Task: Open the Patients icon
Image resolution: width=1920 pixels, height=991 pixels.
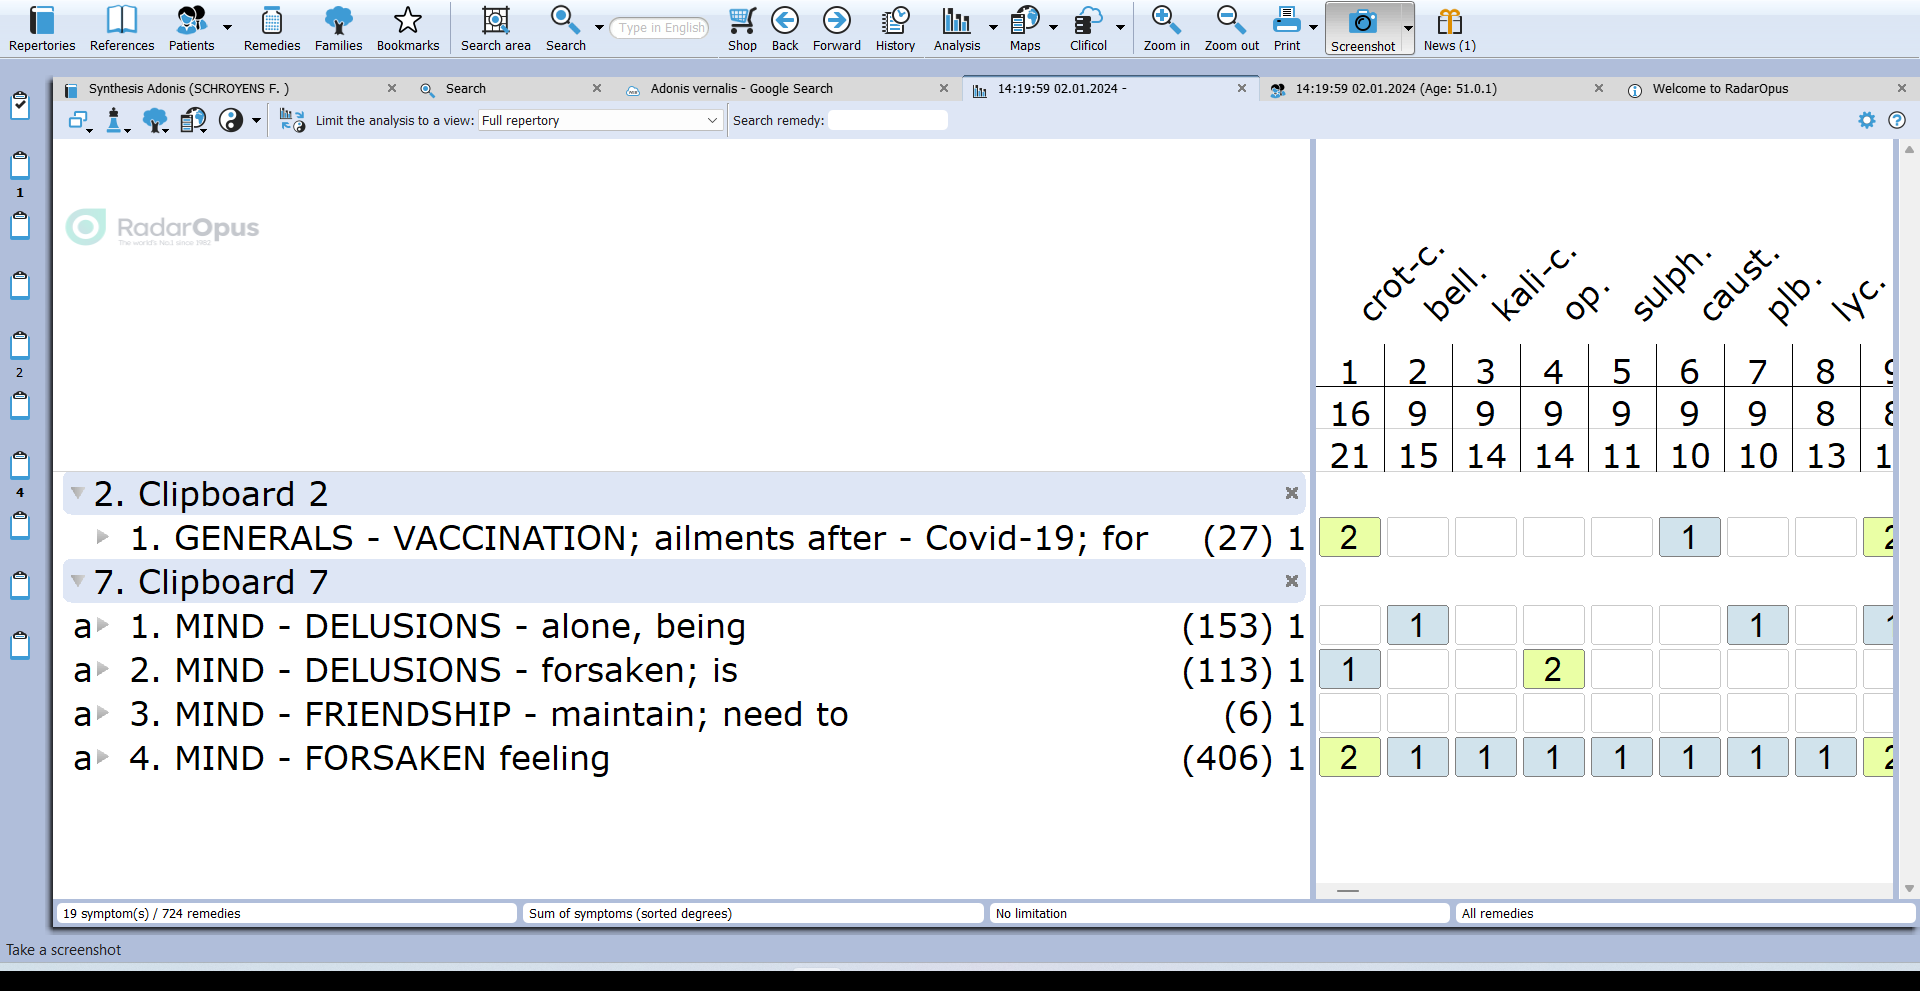Action: pos(191,28)
